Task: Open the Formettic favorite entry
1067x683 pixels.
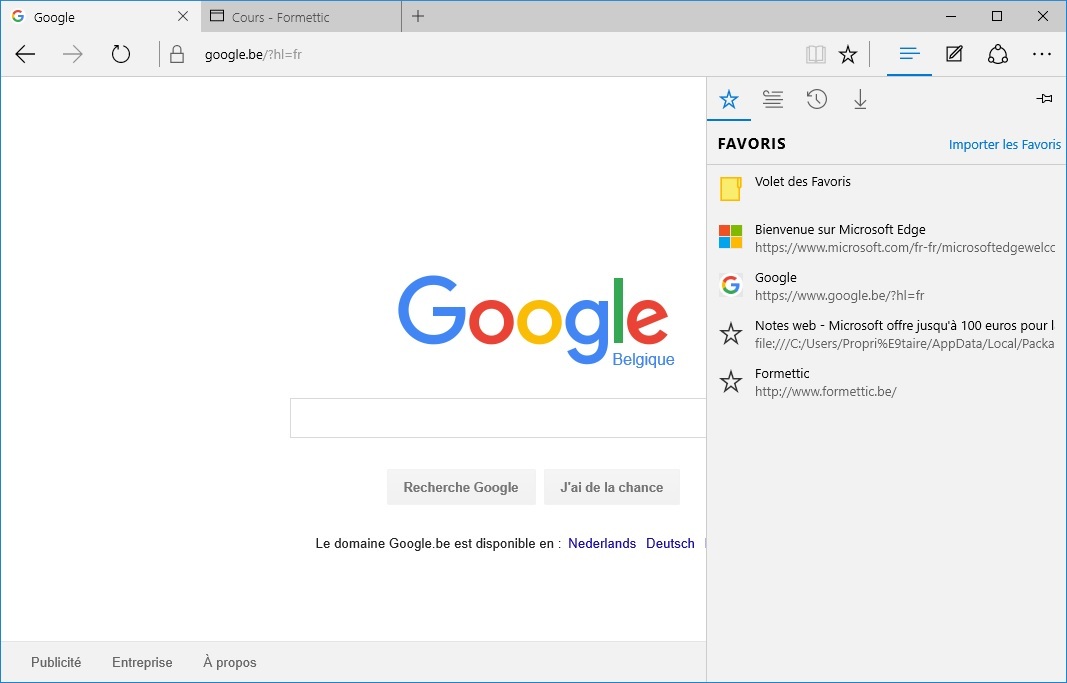Action: coord(886,382)
